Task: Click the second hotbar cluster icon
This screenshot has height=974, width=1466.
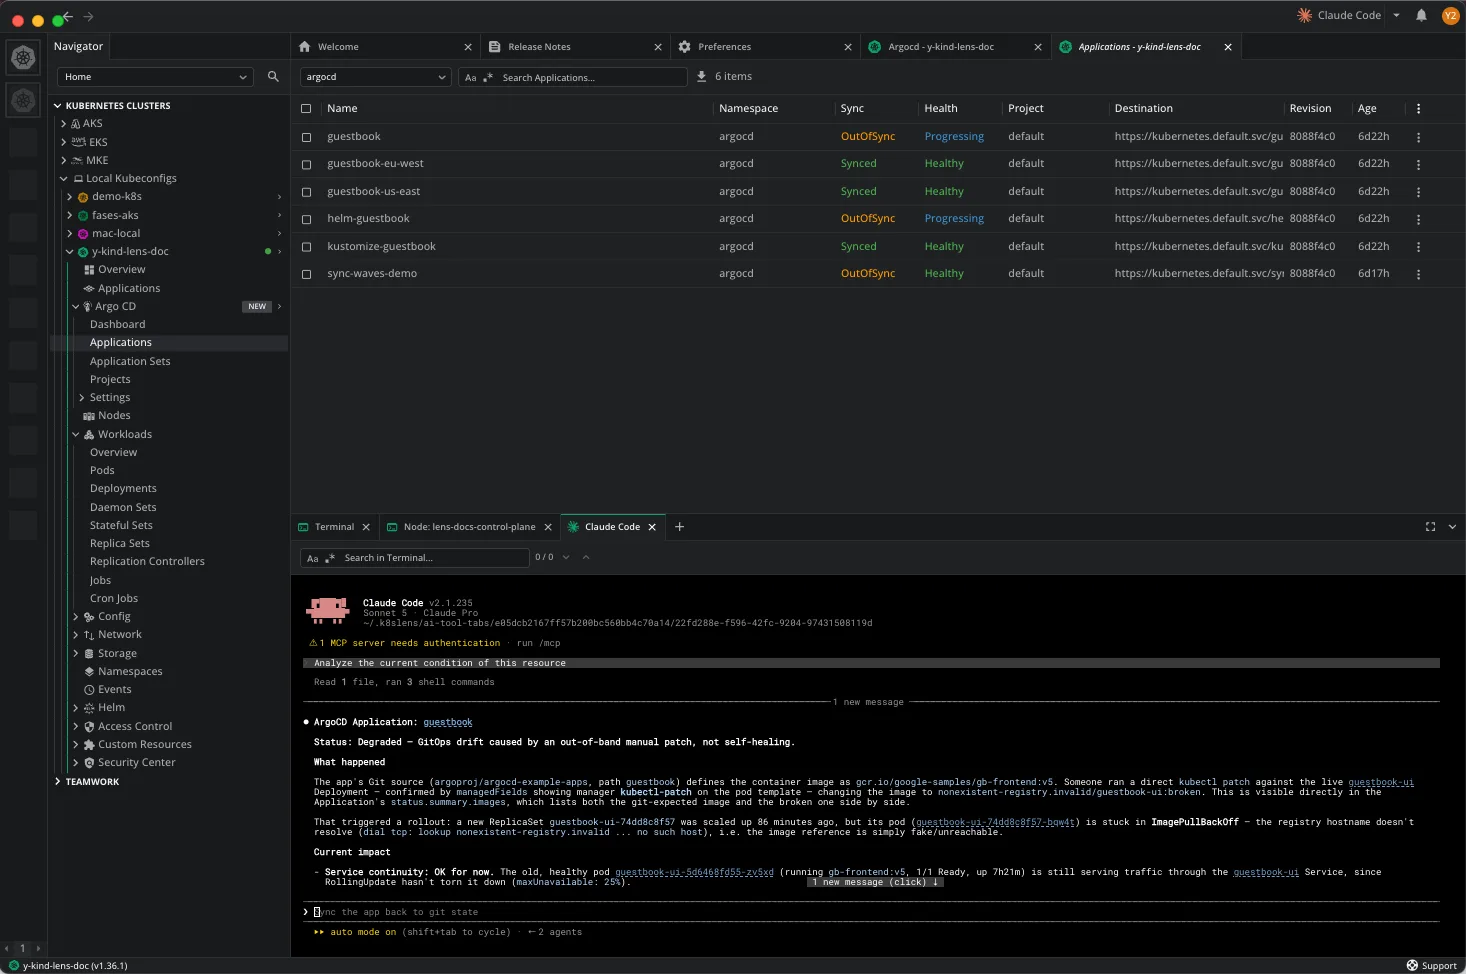Action: (x=23, y=100)
